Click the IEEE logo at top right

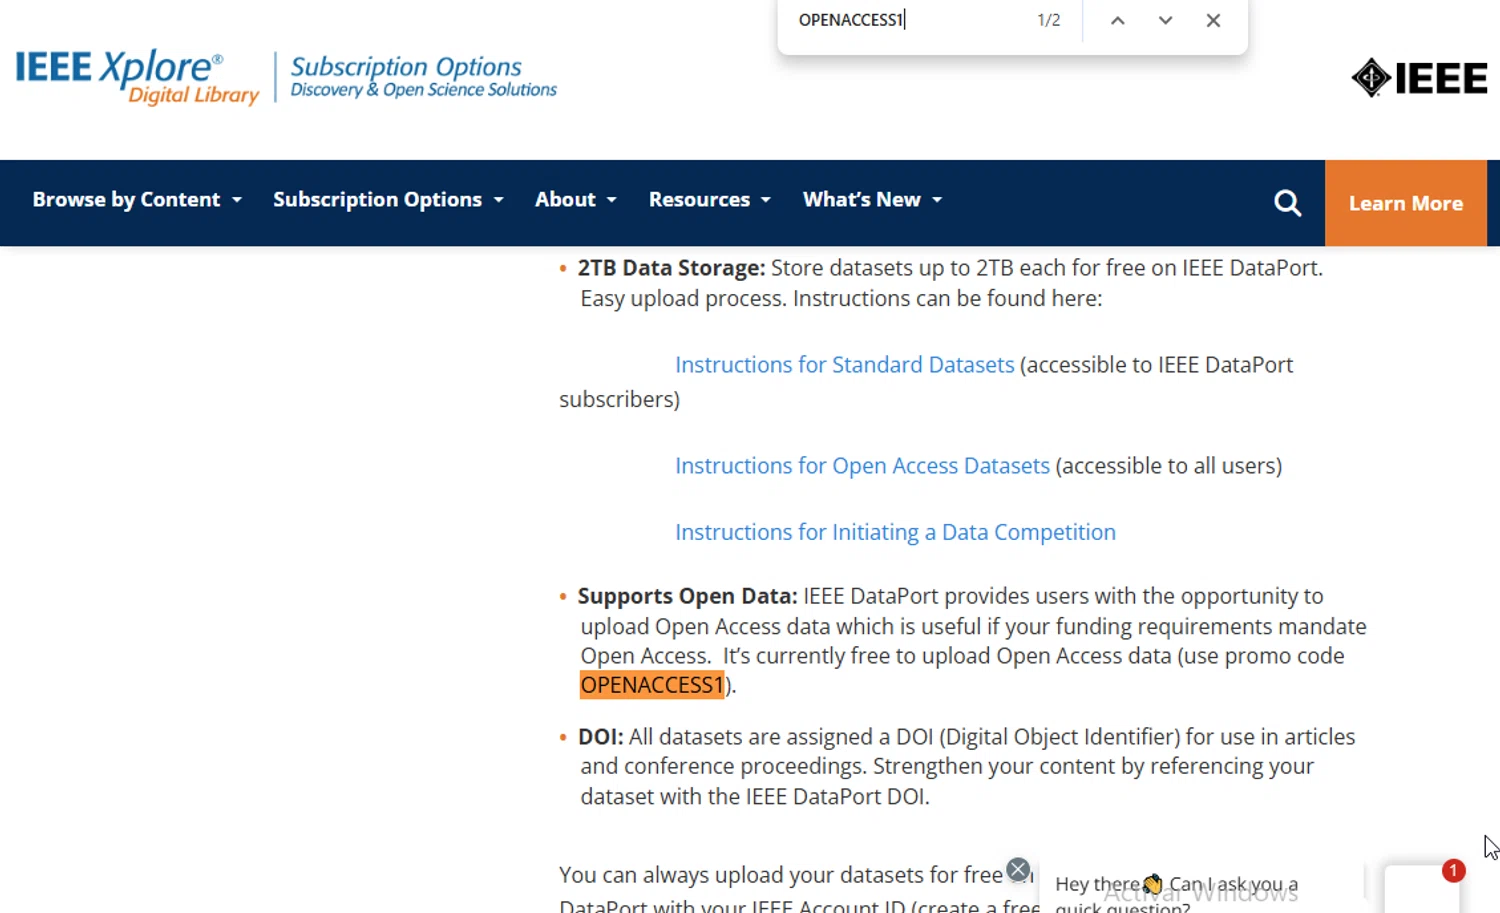point(1419,78)
